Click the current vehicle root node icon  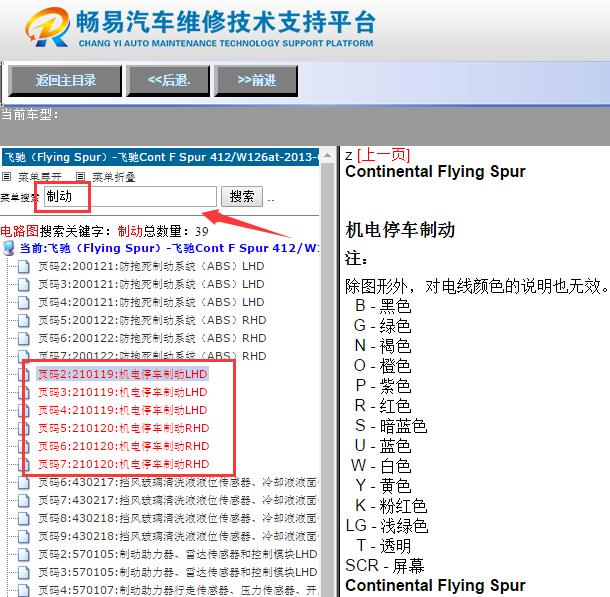[9, 248]
